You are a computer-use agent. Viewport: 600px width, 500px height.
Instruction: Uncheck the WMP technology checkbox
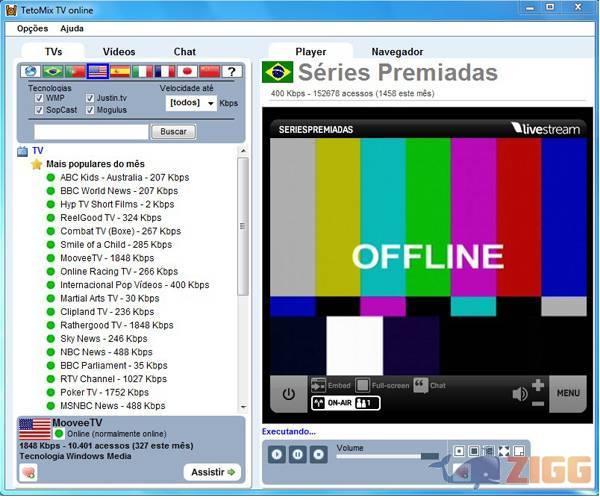39,98
